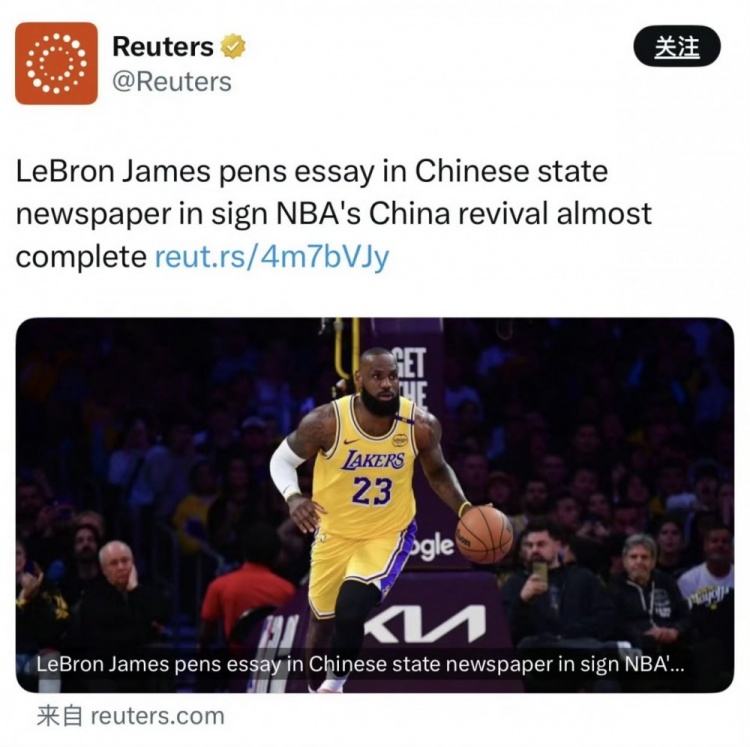Open the article preview photo card
The width and height of the screenshot is (750, 747).
[375, 505]
